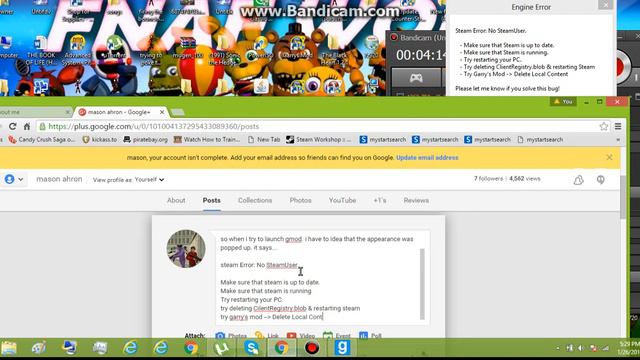
Task: Open Garry's Mod from the taskbar
Action: tap(342, 348)
